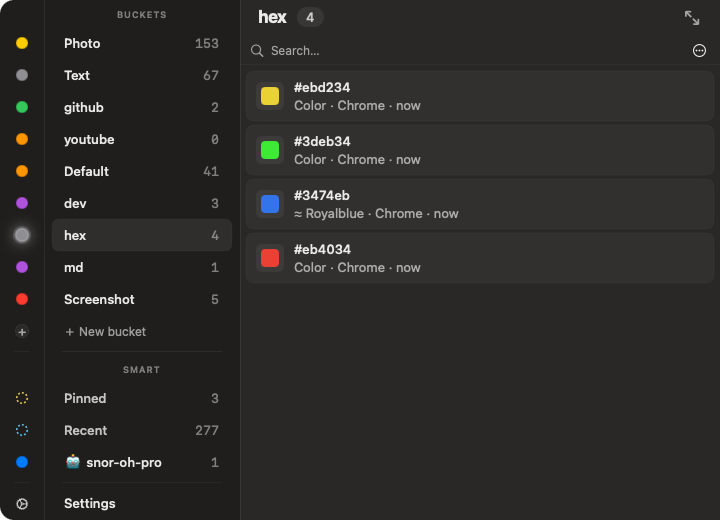
Task: Click the count badge beside hex title
Action: pyautogui.click(x=310, y=17)
